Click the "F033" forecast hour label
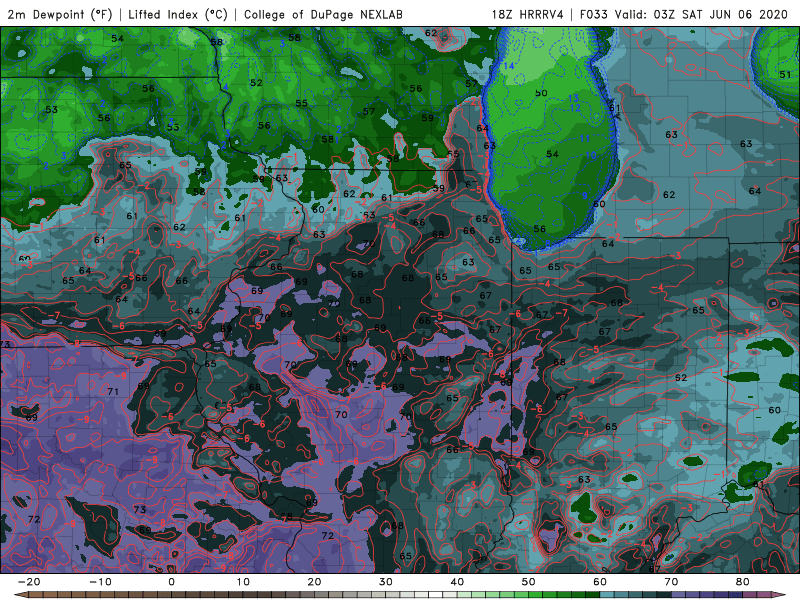 594,14
